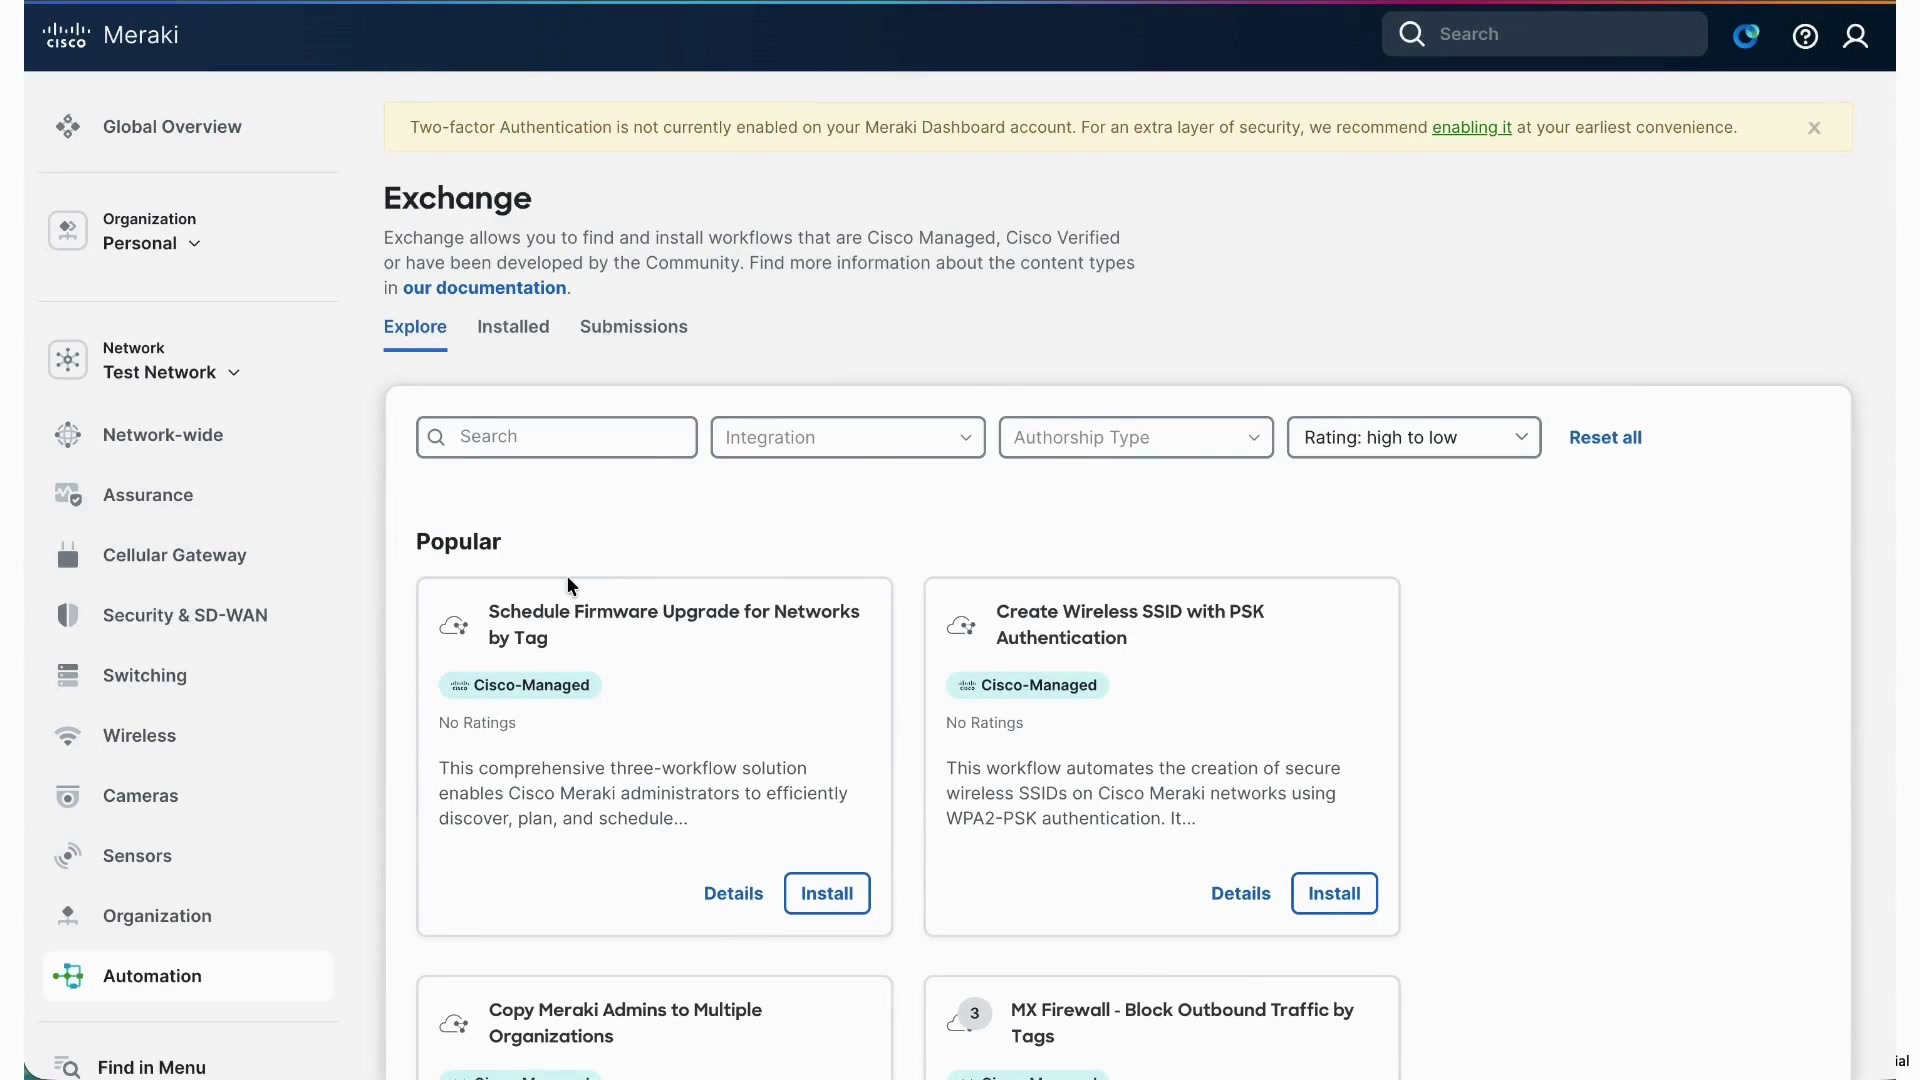Screen dimensions: 1920x1080
Task: Open 'our documentation' link
Action: click(485, 288)
